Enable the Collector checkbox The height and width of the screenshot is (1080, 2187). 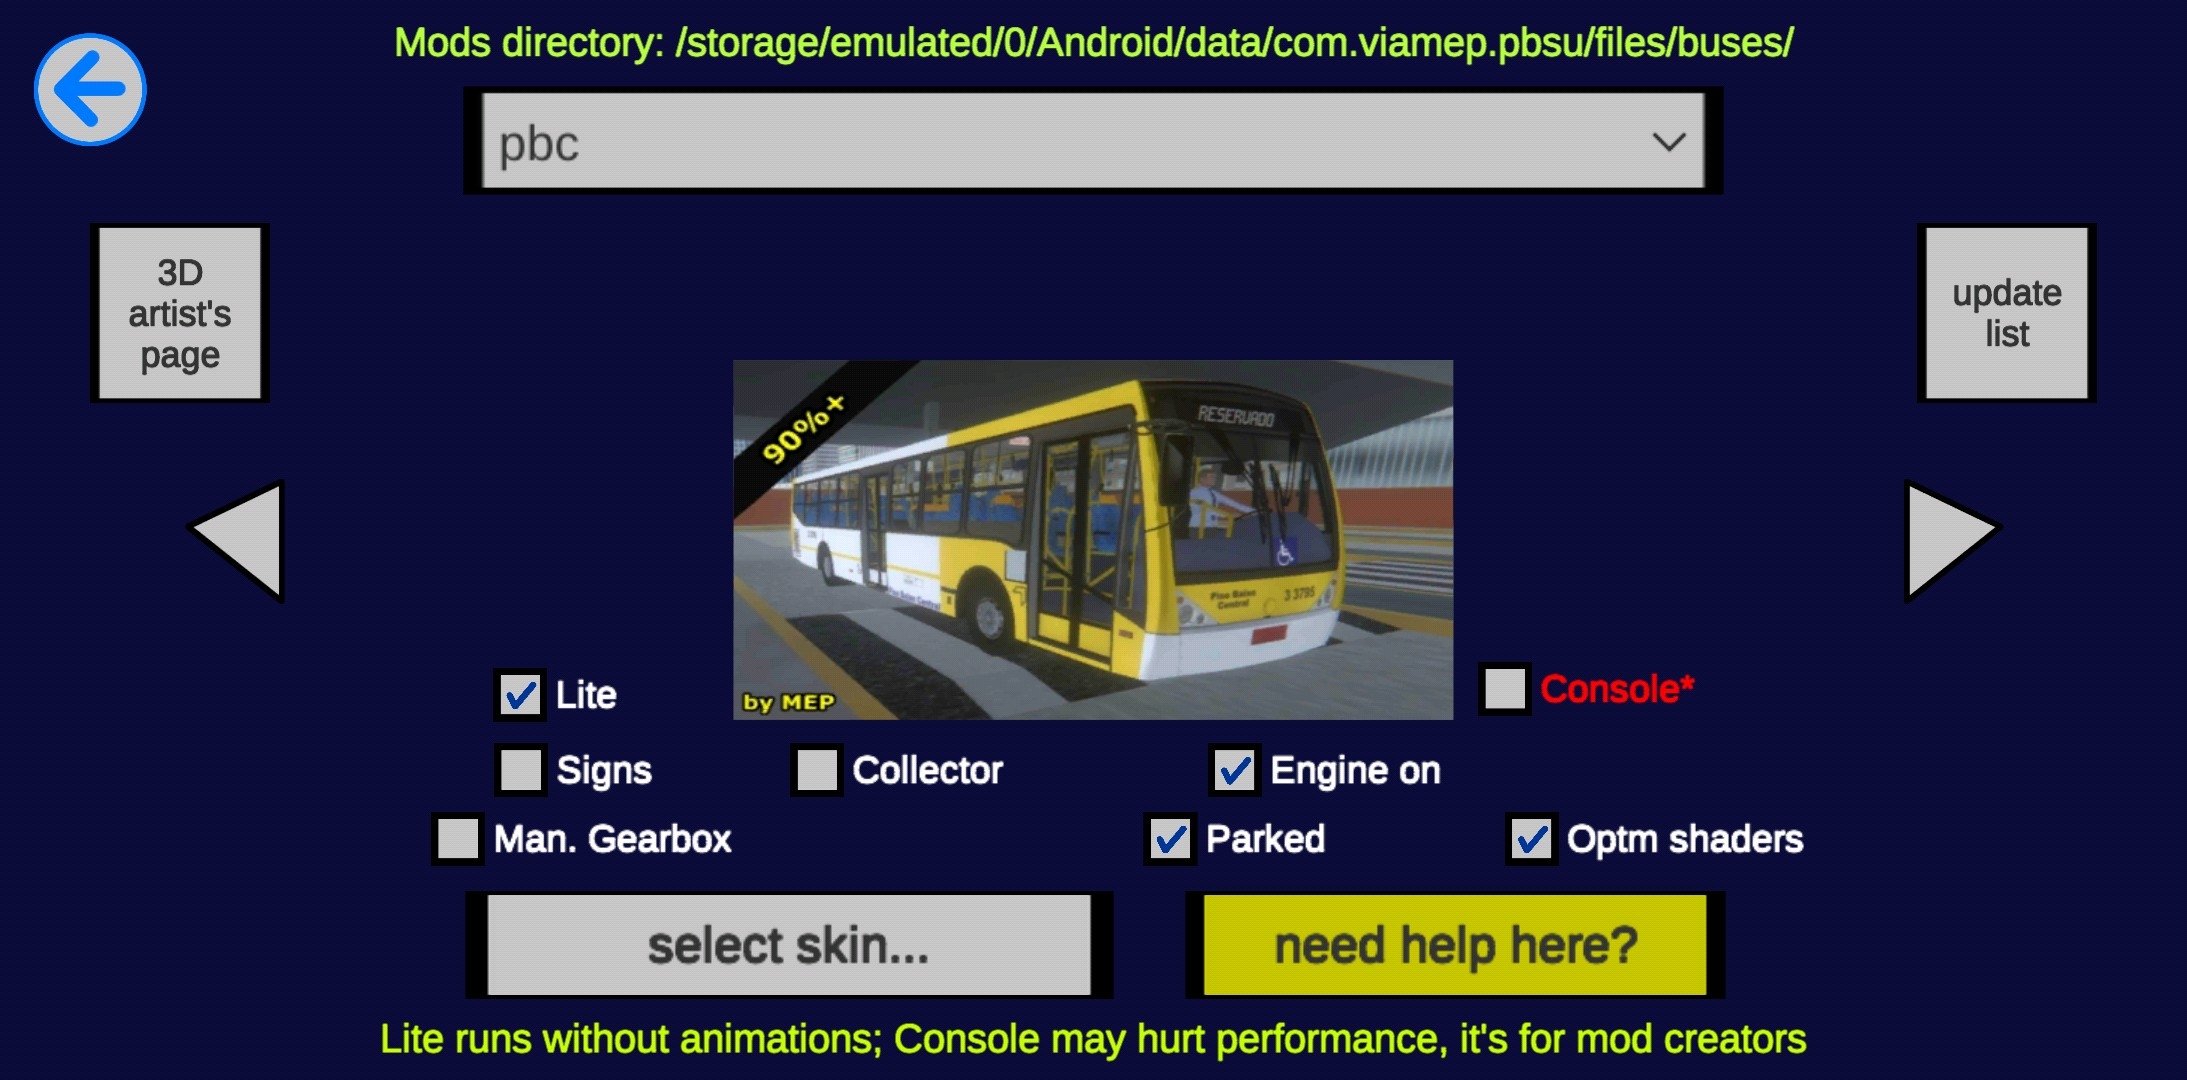coord(812,770)
